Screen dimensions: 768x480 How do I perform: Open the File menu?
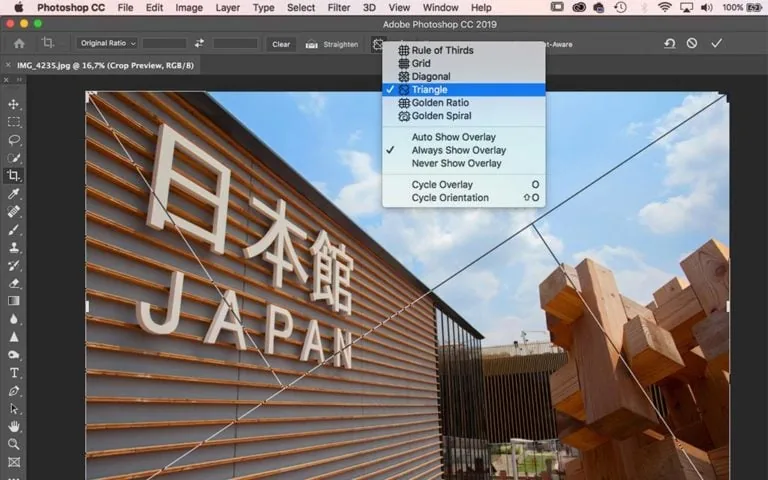click(125, 7)
